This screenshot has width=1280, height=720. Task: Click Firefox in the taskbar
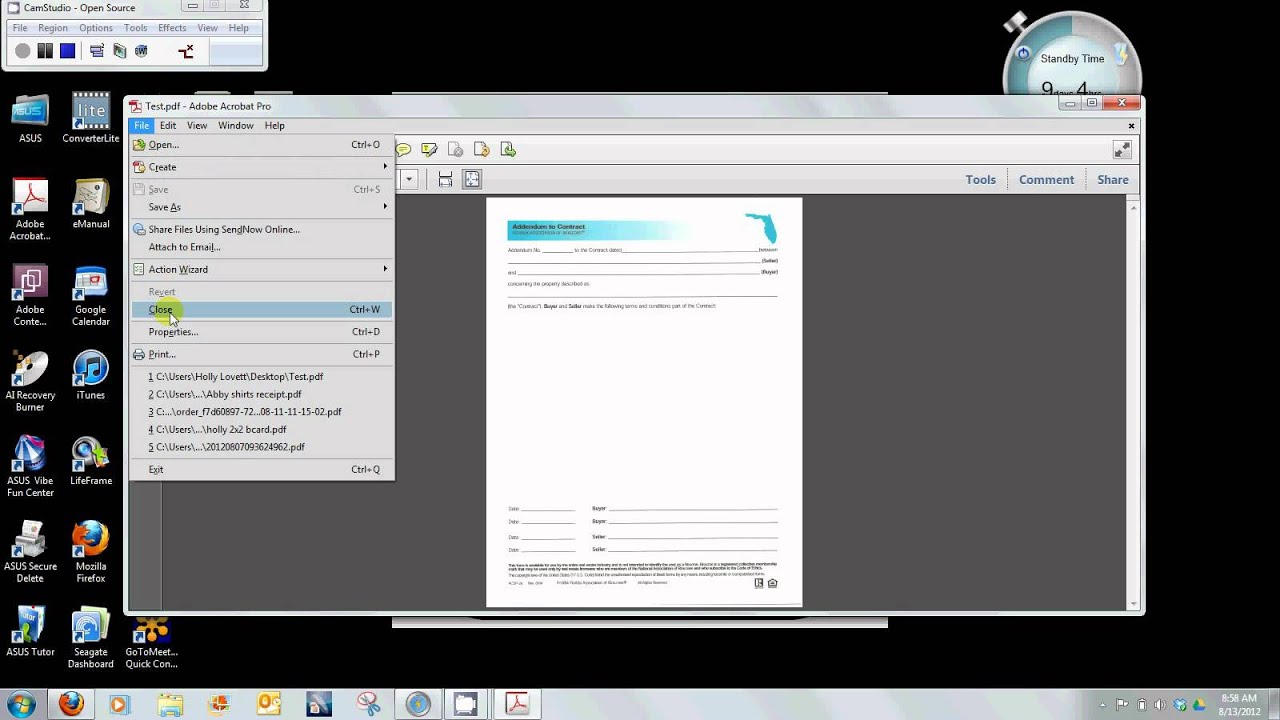(71, 704)
